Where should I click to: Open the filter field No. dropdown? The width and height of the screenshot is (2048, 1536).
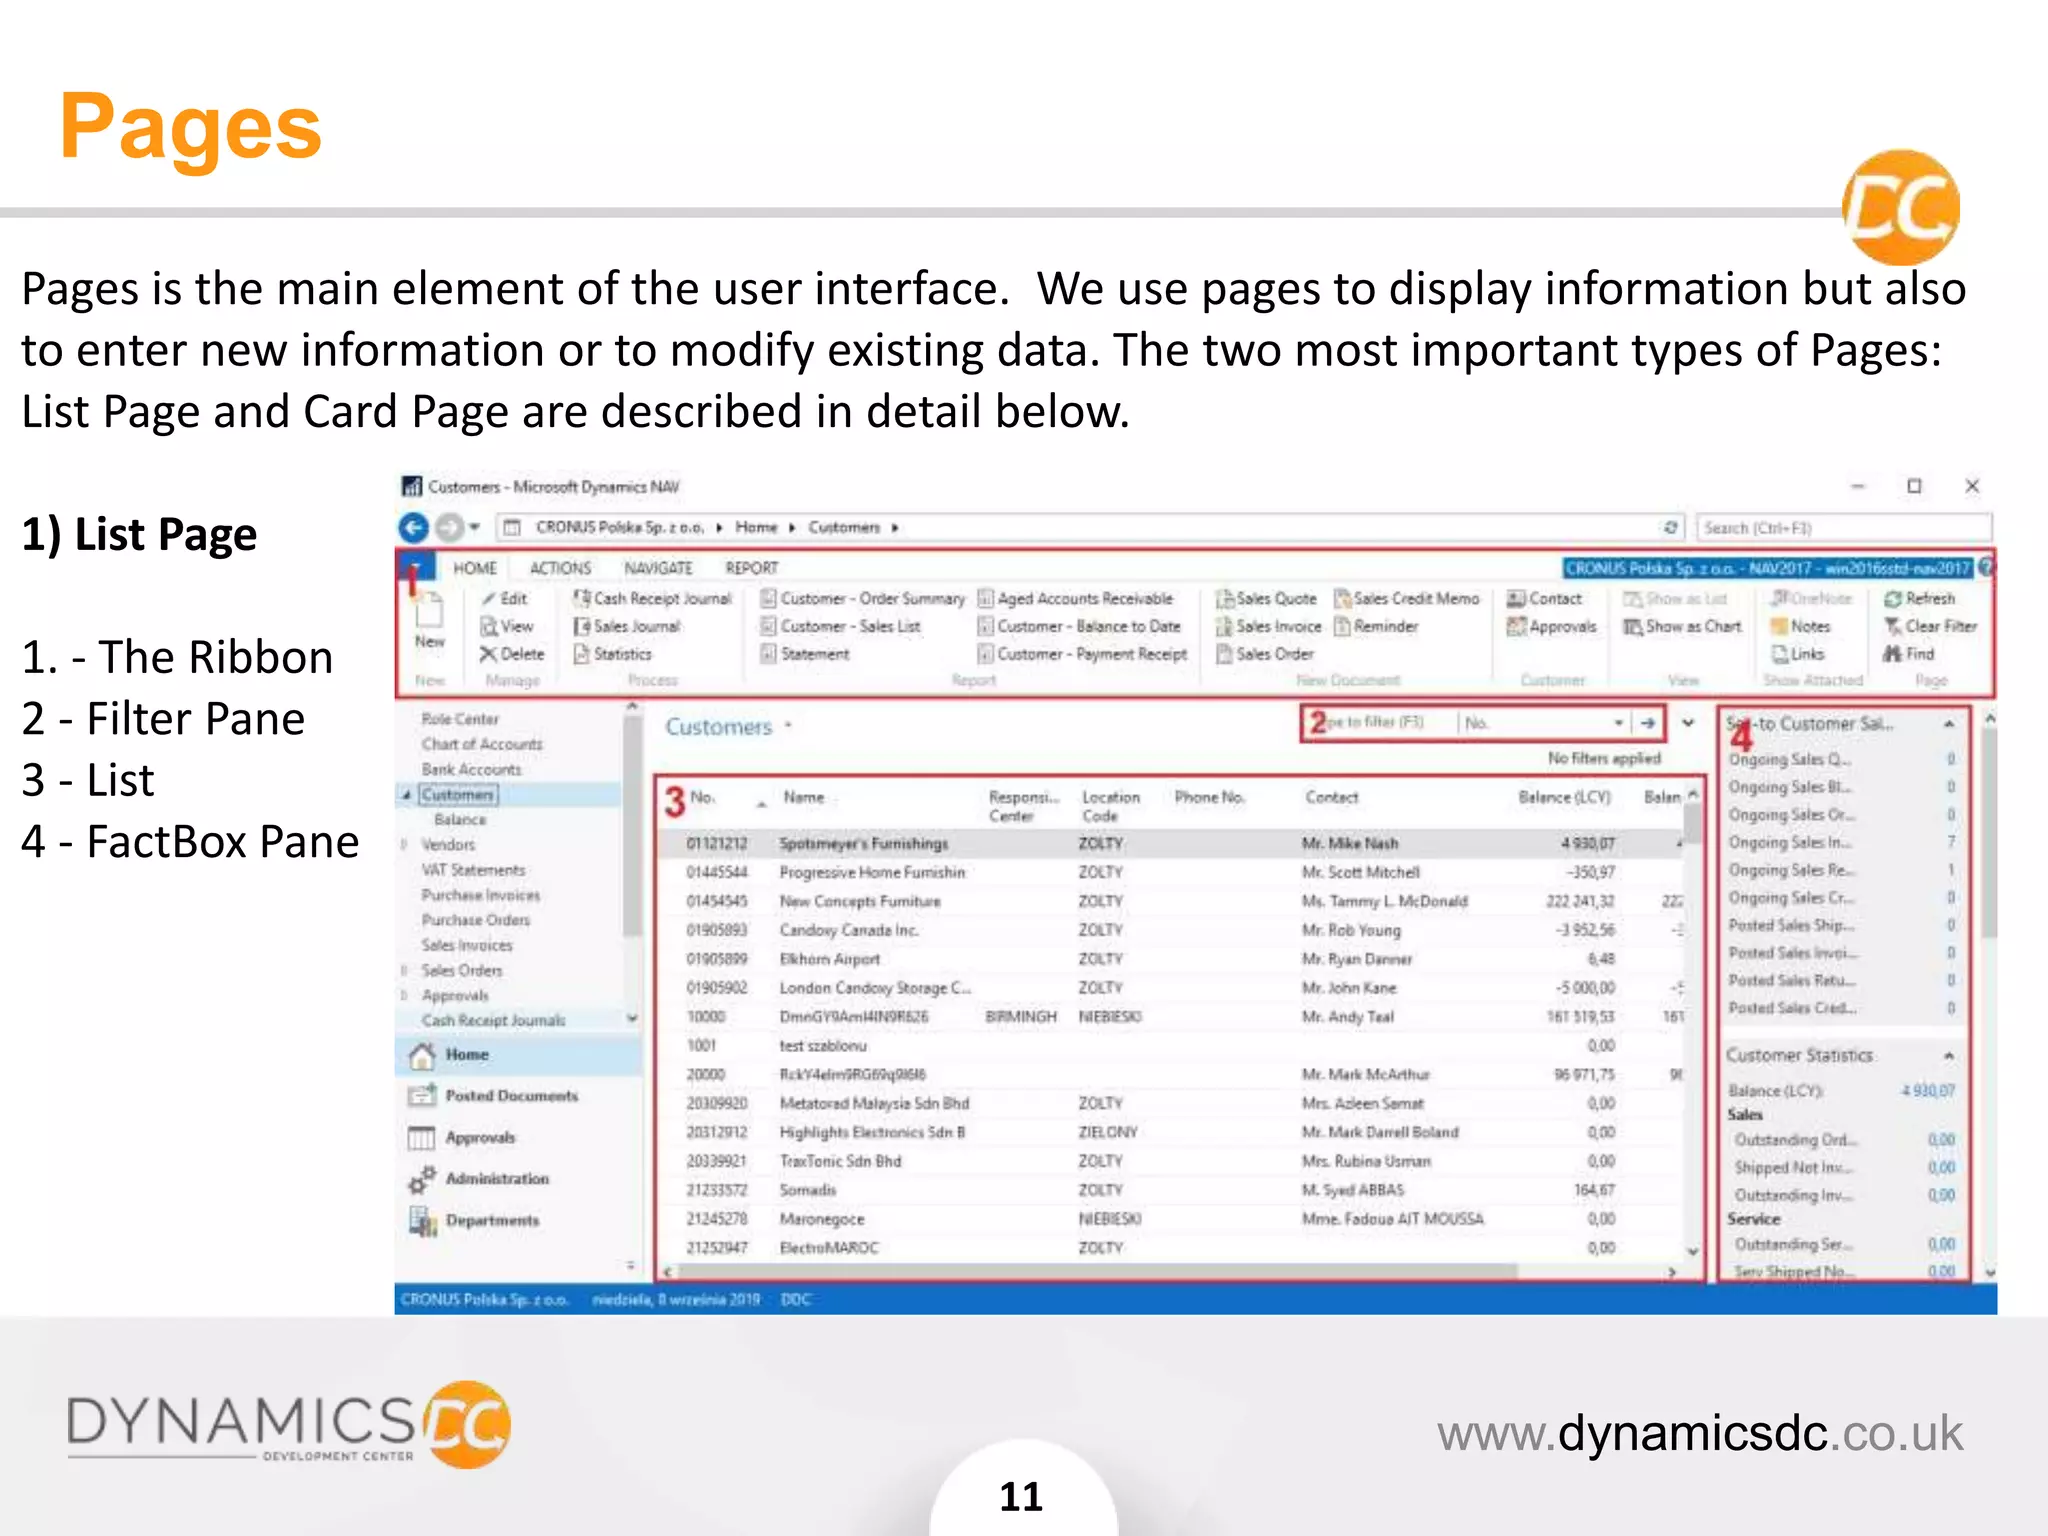(x=1617, y=723)
